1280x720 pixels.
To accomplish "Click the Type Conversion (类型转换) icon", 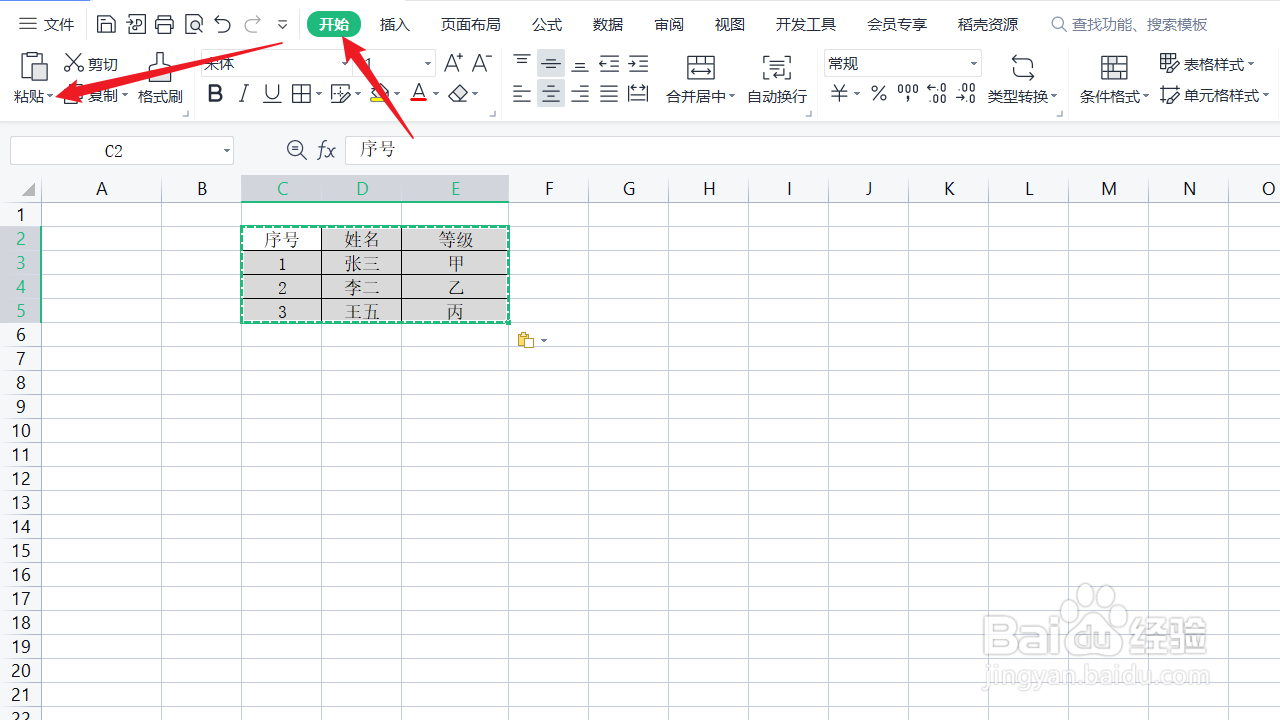I will click(1022, 68).
